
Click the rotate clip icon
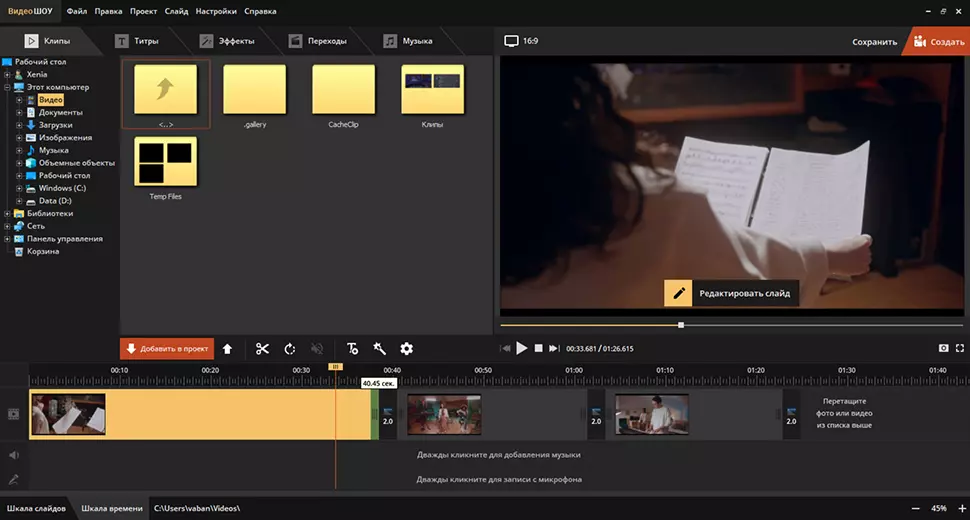[290, 349]
